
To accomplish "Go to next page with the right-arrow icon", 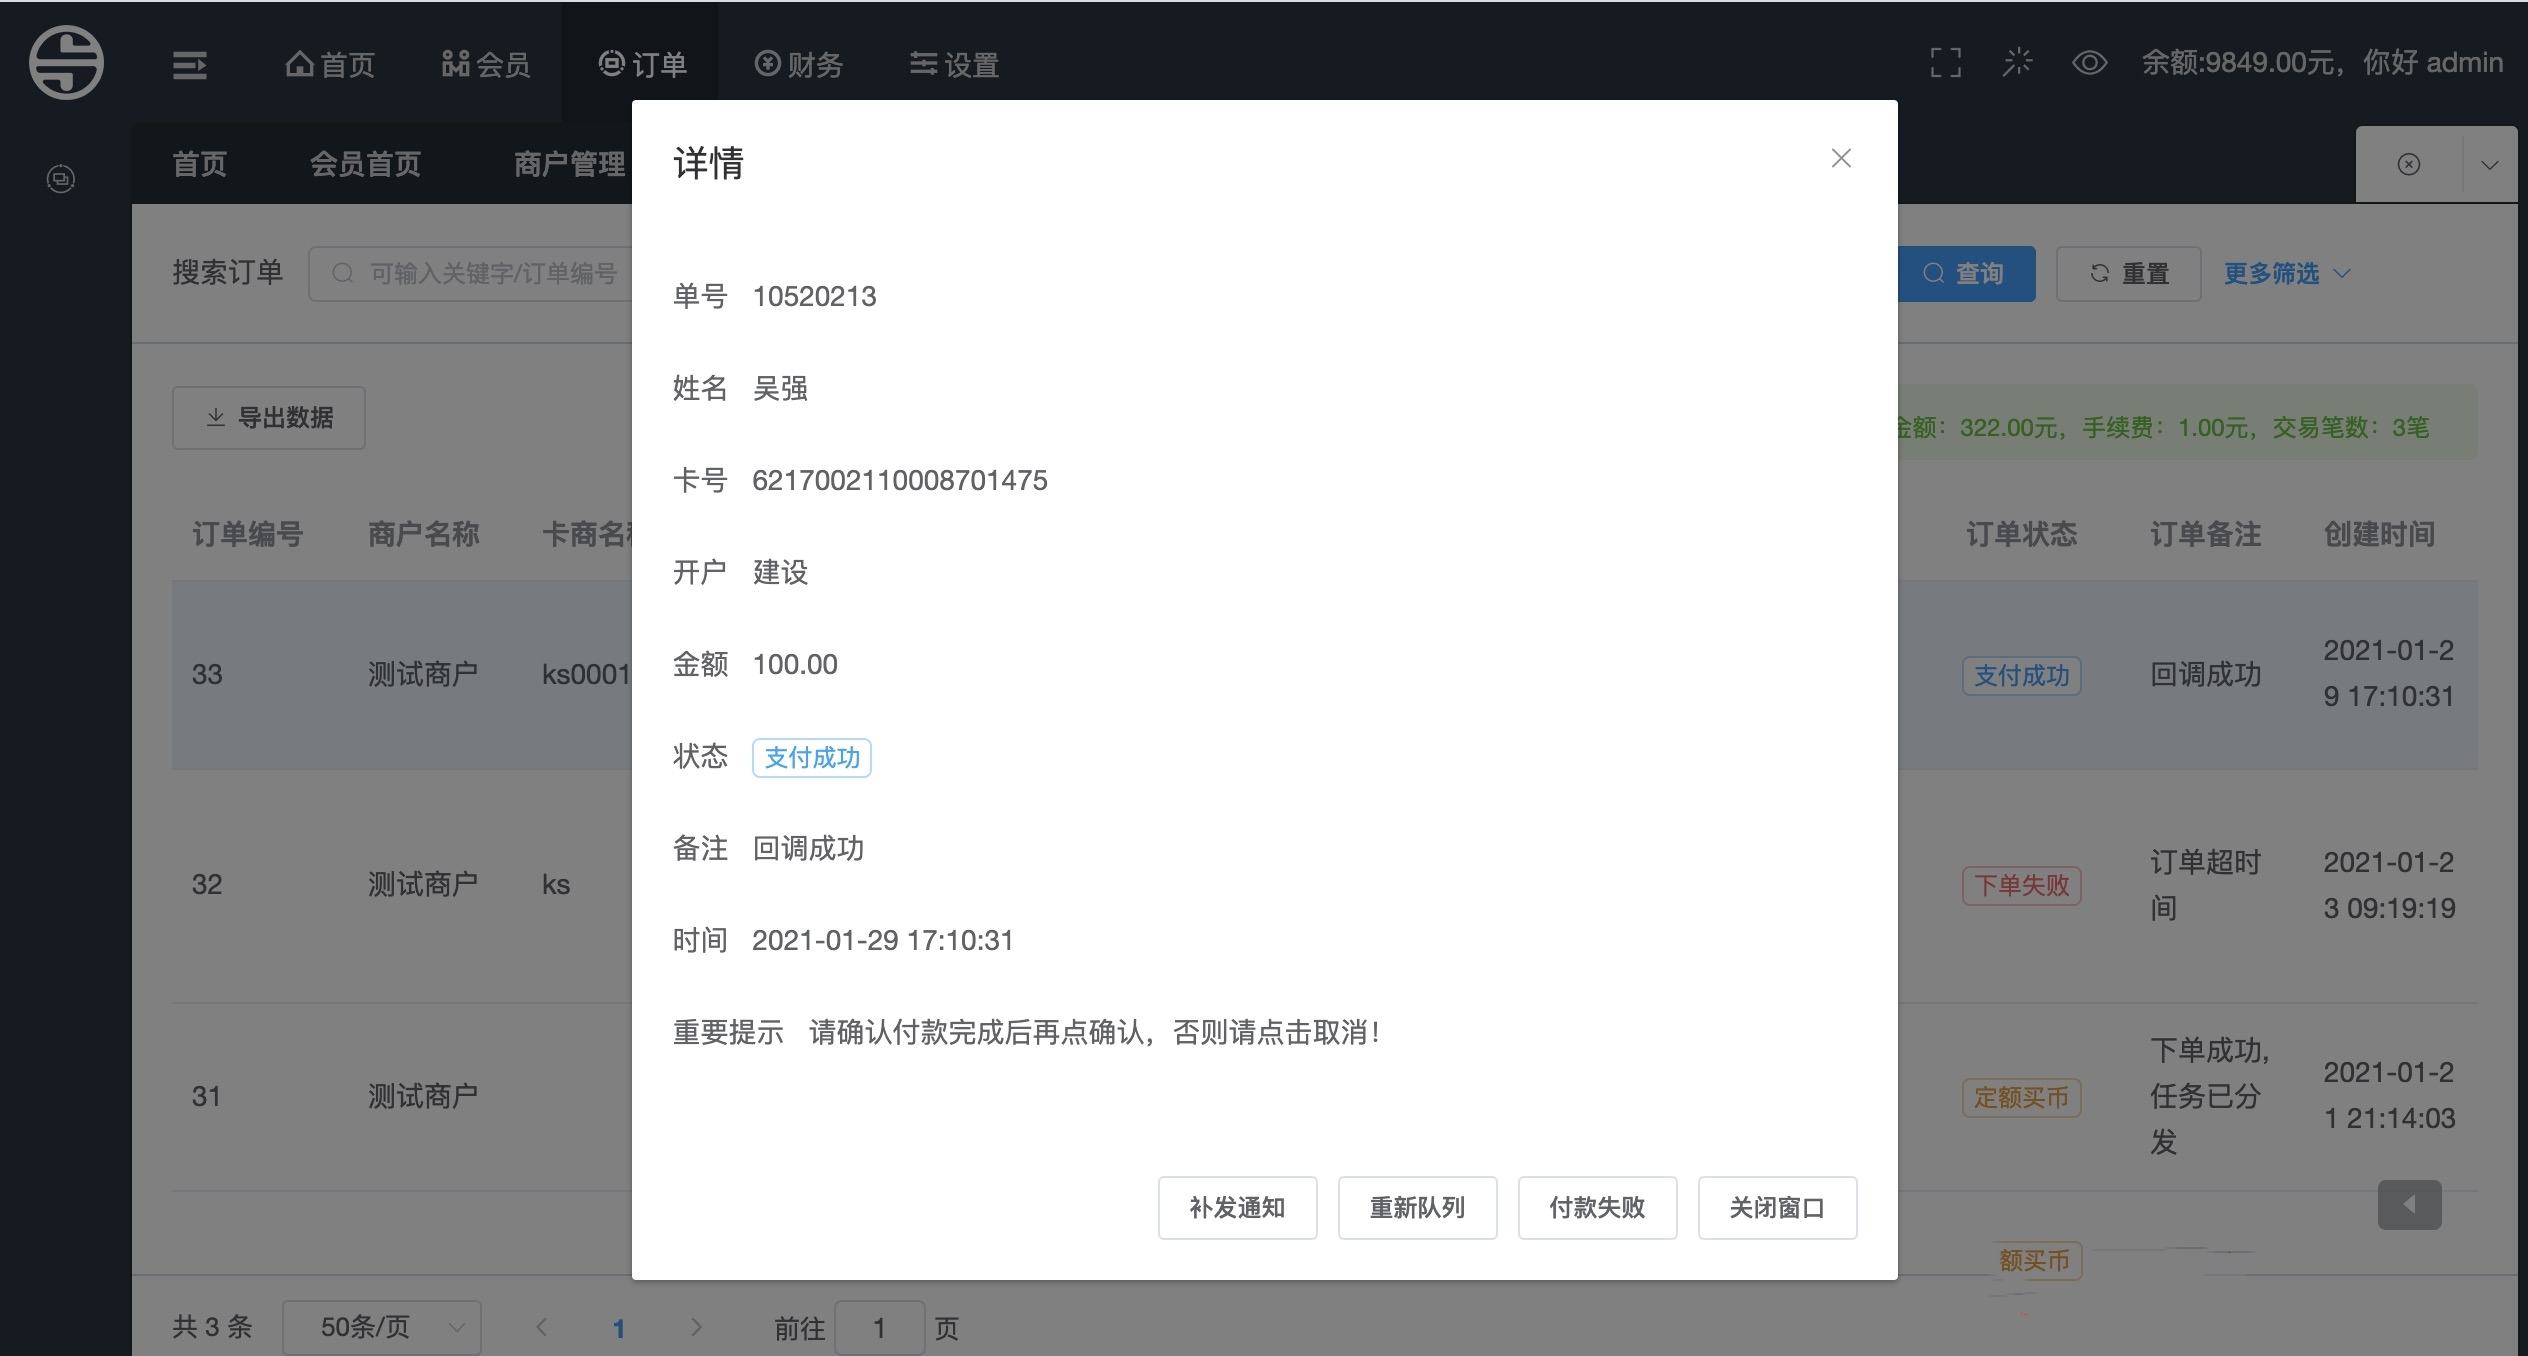I will [x=696, y=1327].
